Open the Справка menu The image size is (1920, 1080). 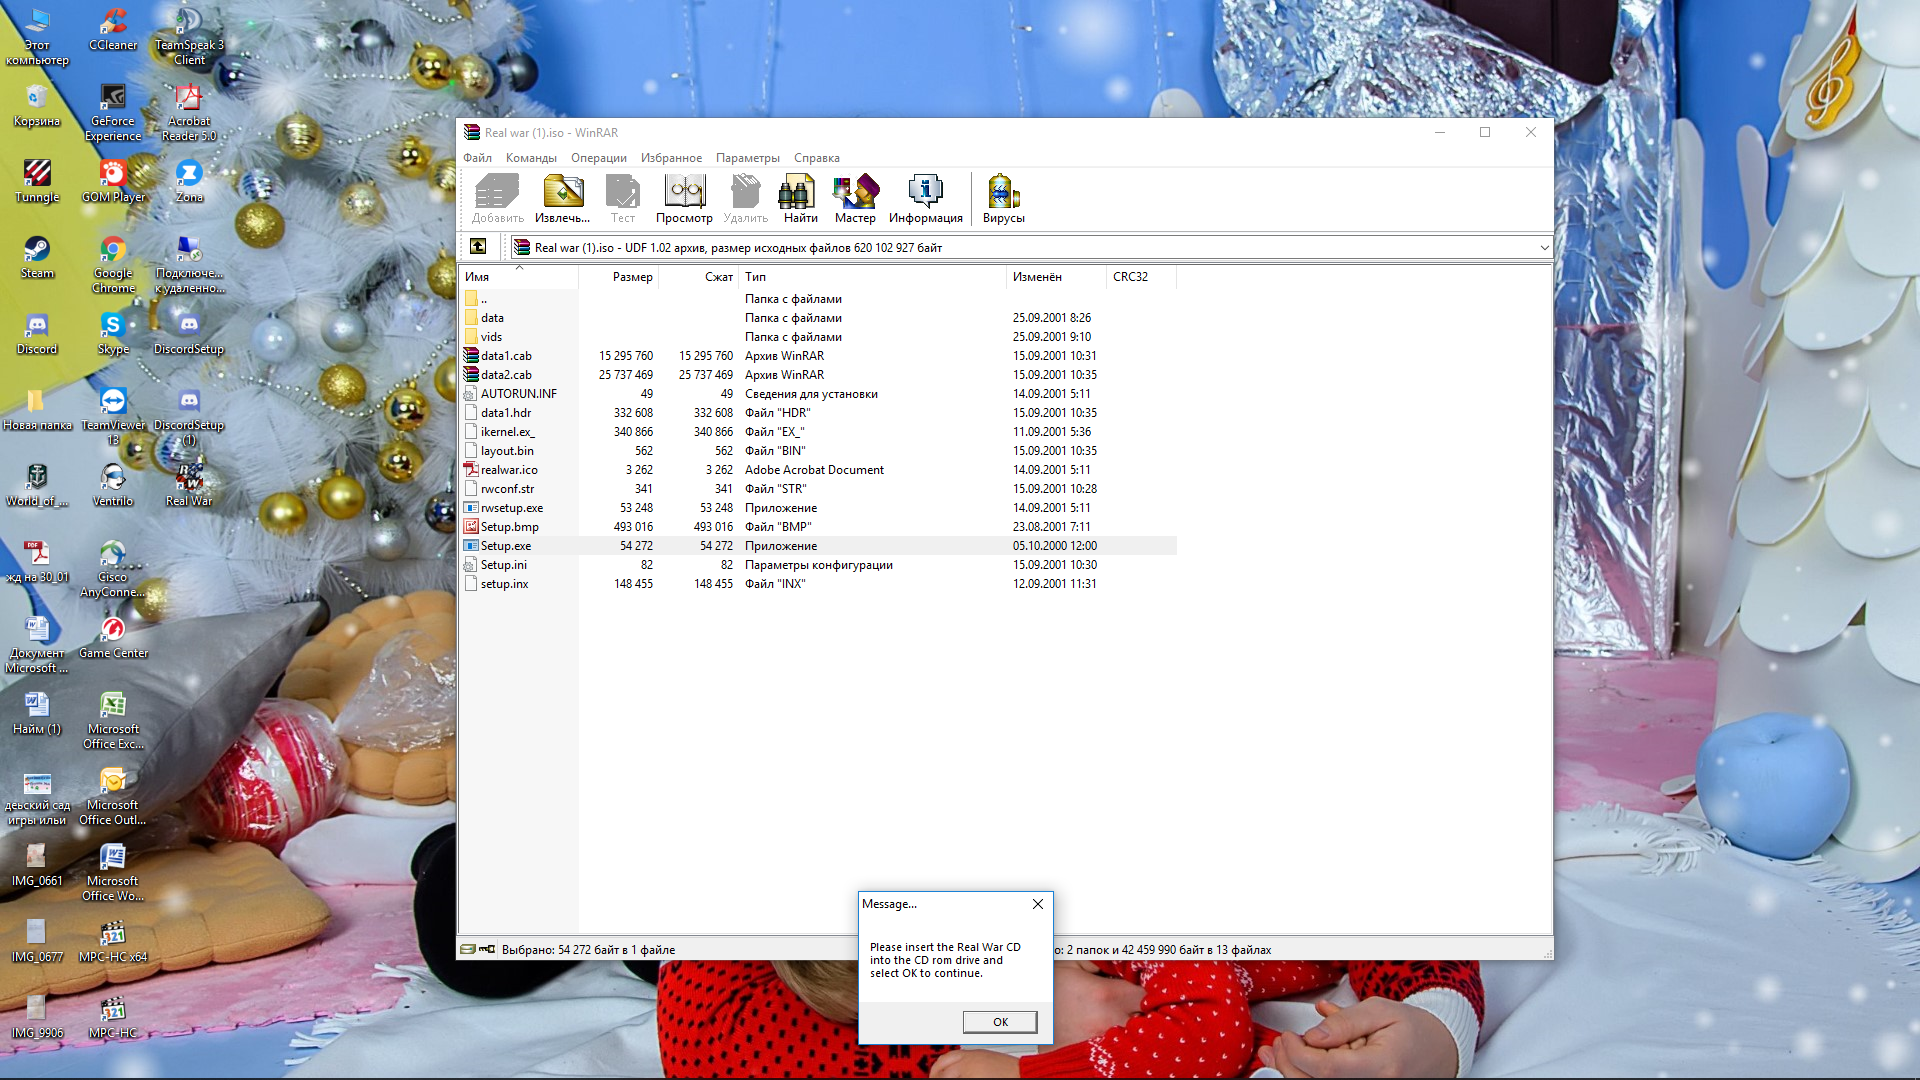pos(816,158)
